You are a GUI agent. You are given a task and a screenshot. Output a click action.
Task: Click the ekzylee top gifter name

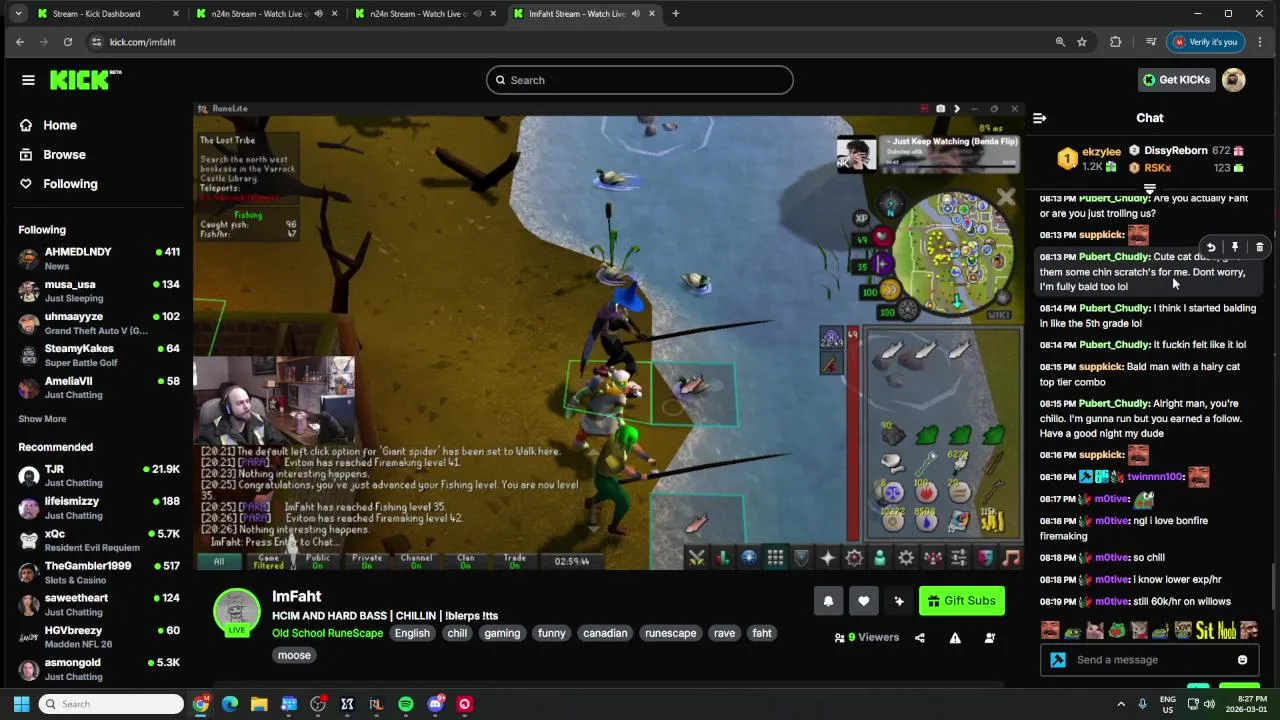[x=1101, y=152]
